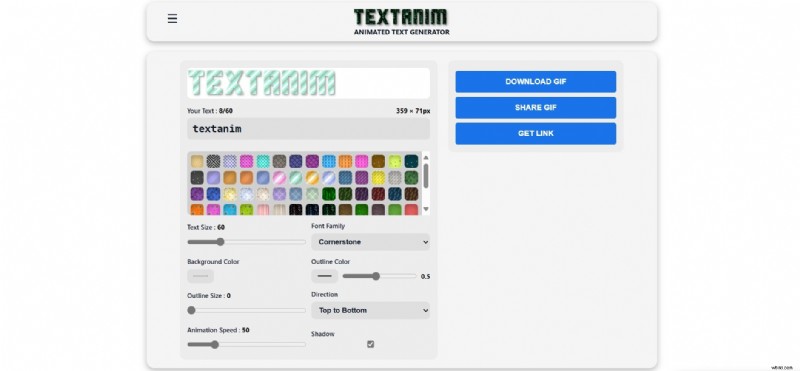Click the Text Size slider
The width and height of the screenshot is (800, 371).
click(x=246, y=242)
